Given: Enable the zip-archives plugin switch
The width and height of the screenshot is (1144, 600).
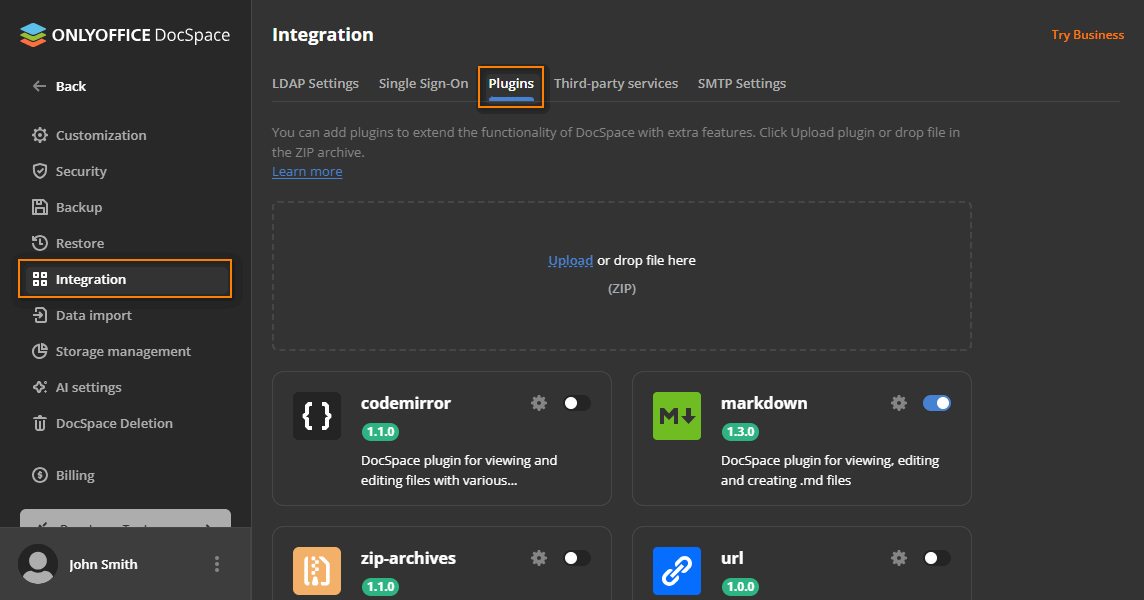Looking at the screenshot, I should (x=576, y=558).
